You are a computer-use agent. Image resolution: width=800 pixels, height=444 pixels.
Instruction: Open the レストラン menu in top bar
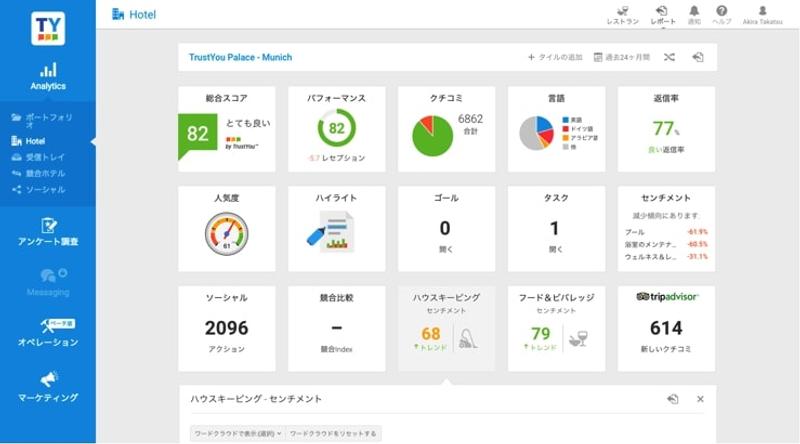[x=622, y=14]
